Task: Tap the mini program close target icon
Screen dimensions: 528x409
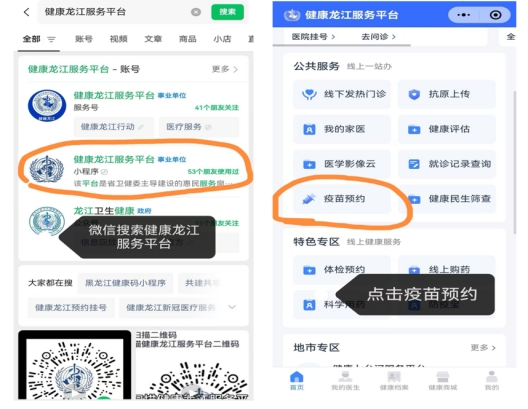Action: click(495, 15)
